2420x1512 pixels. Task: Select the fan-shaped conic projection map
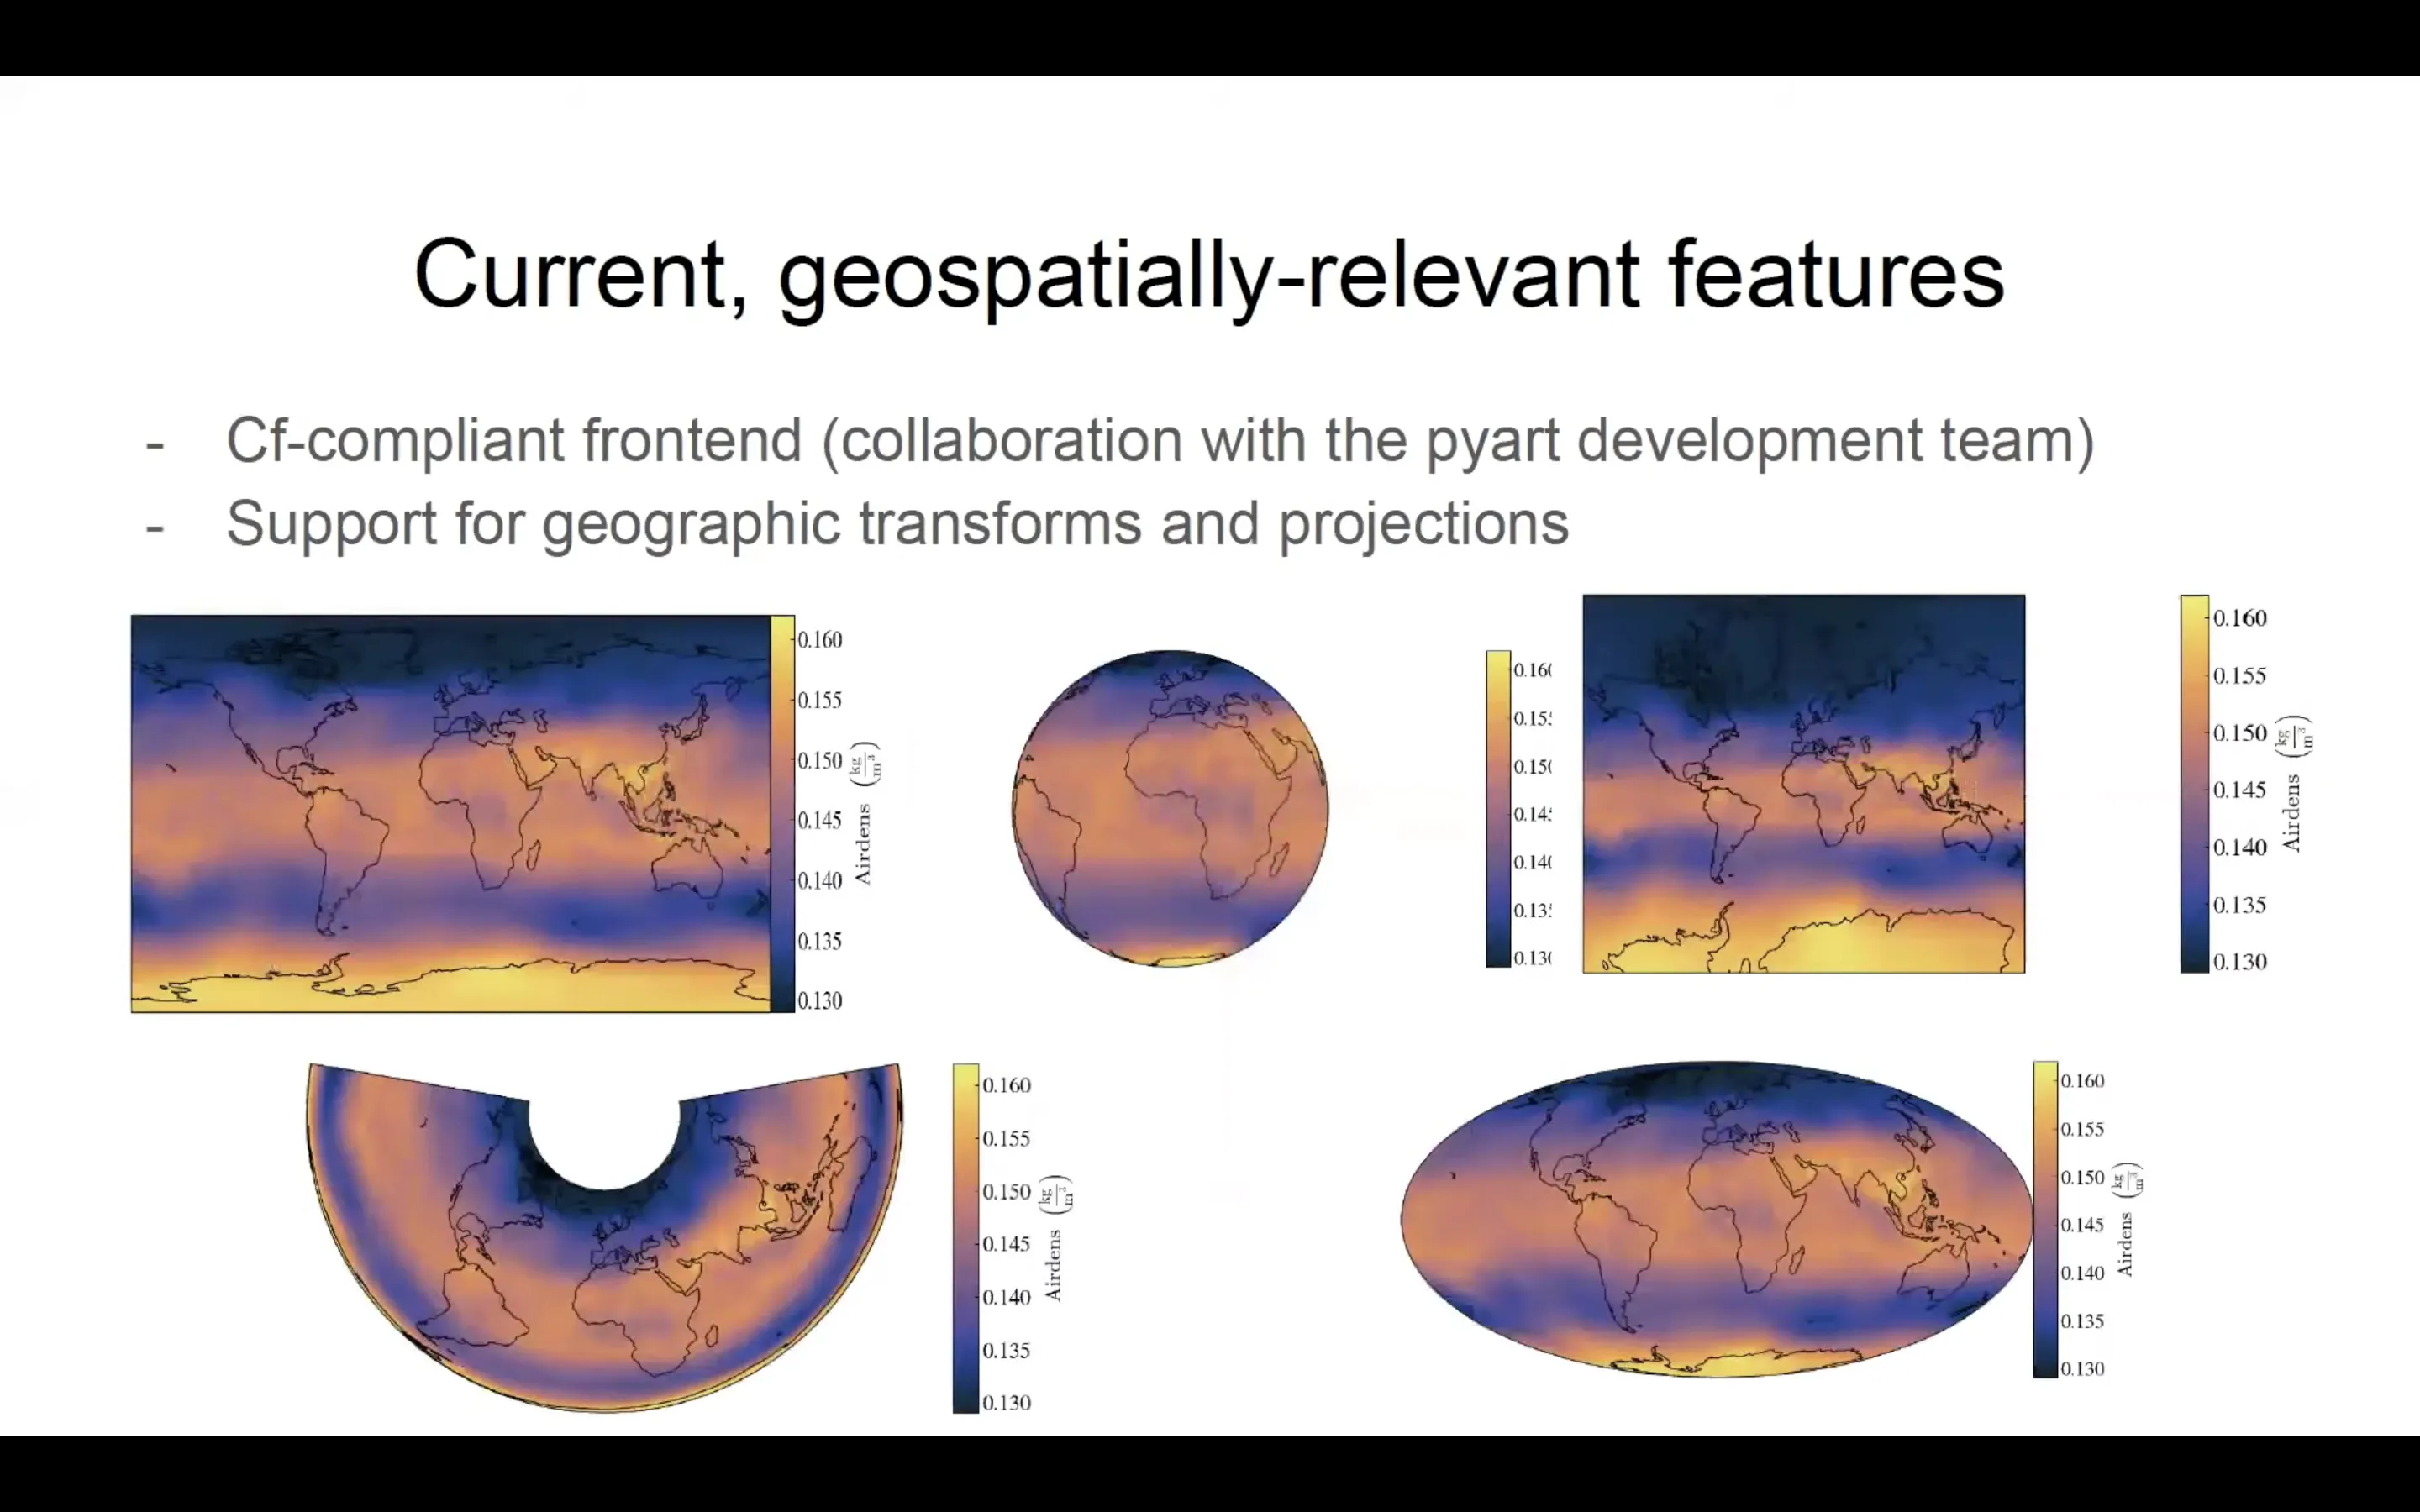(x=605, y=1290)
